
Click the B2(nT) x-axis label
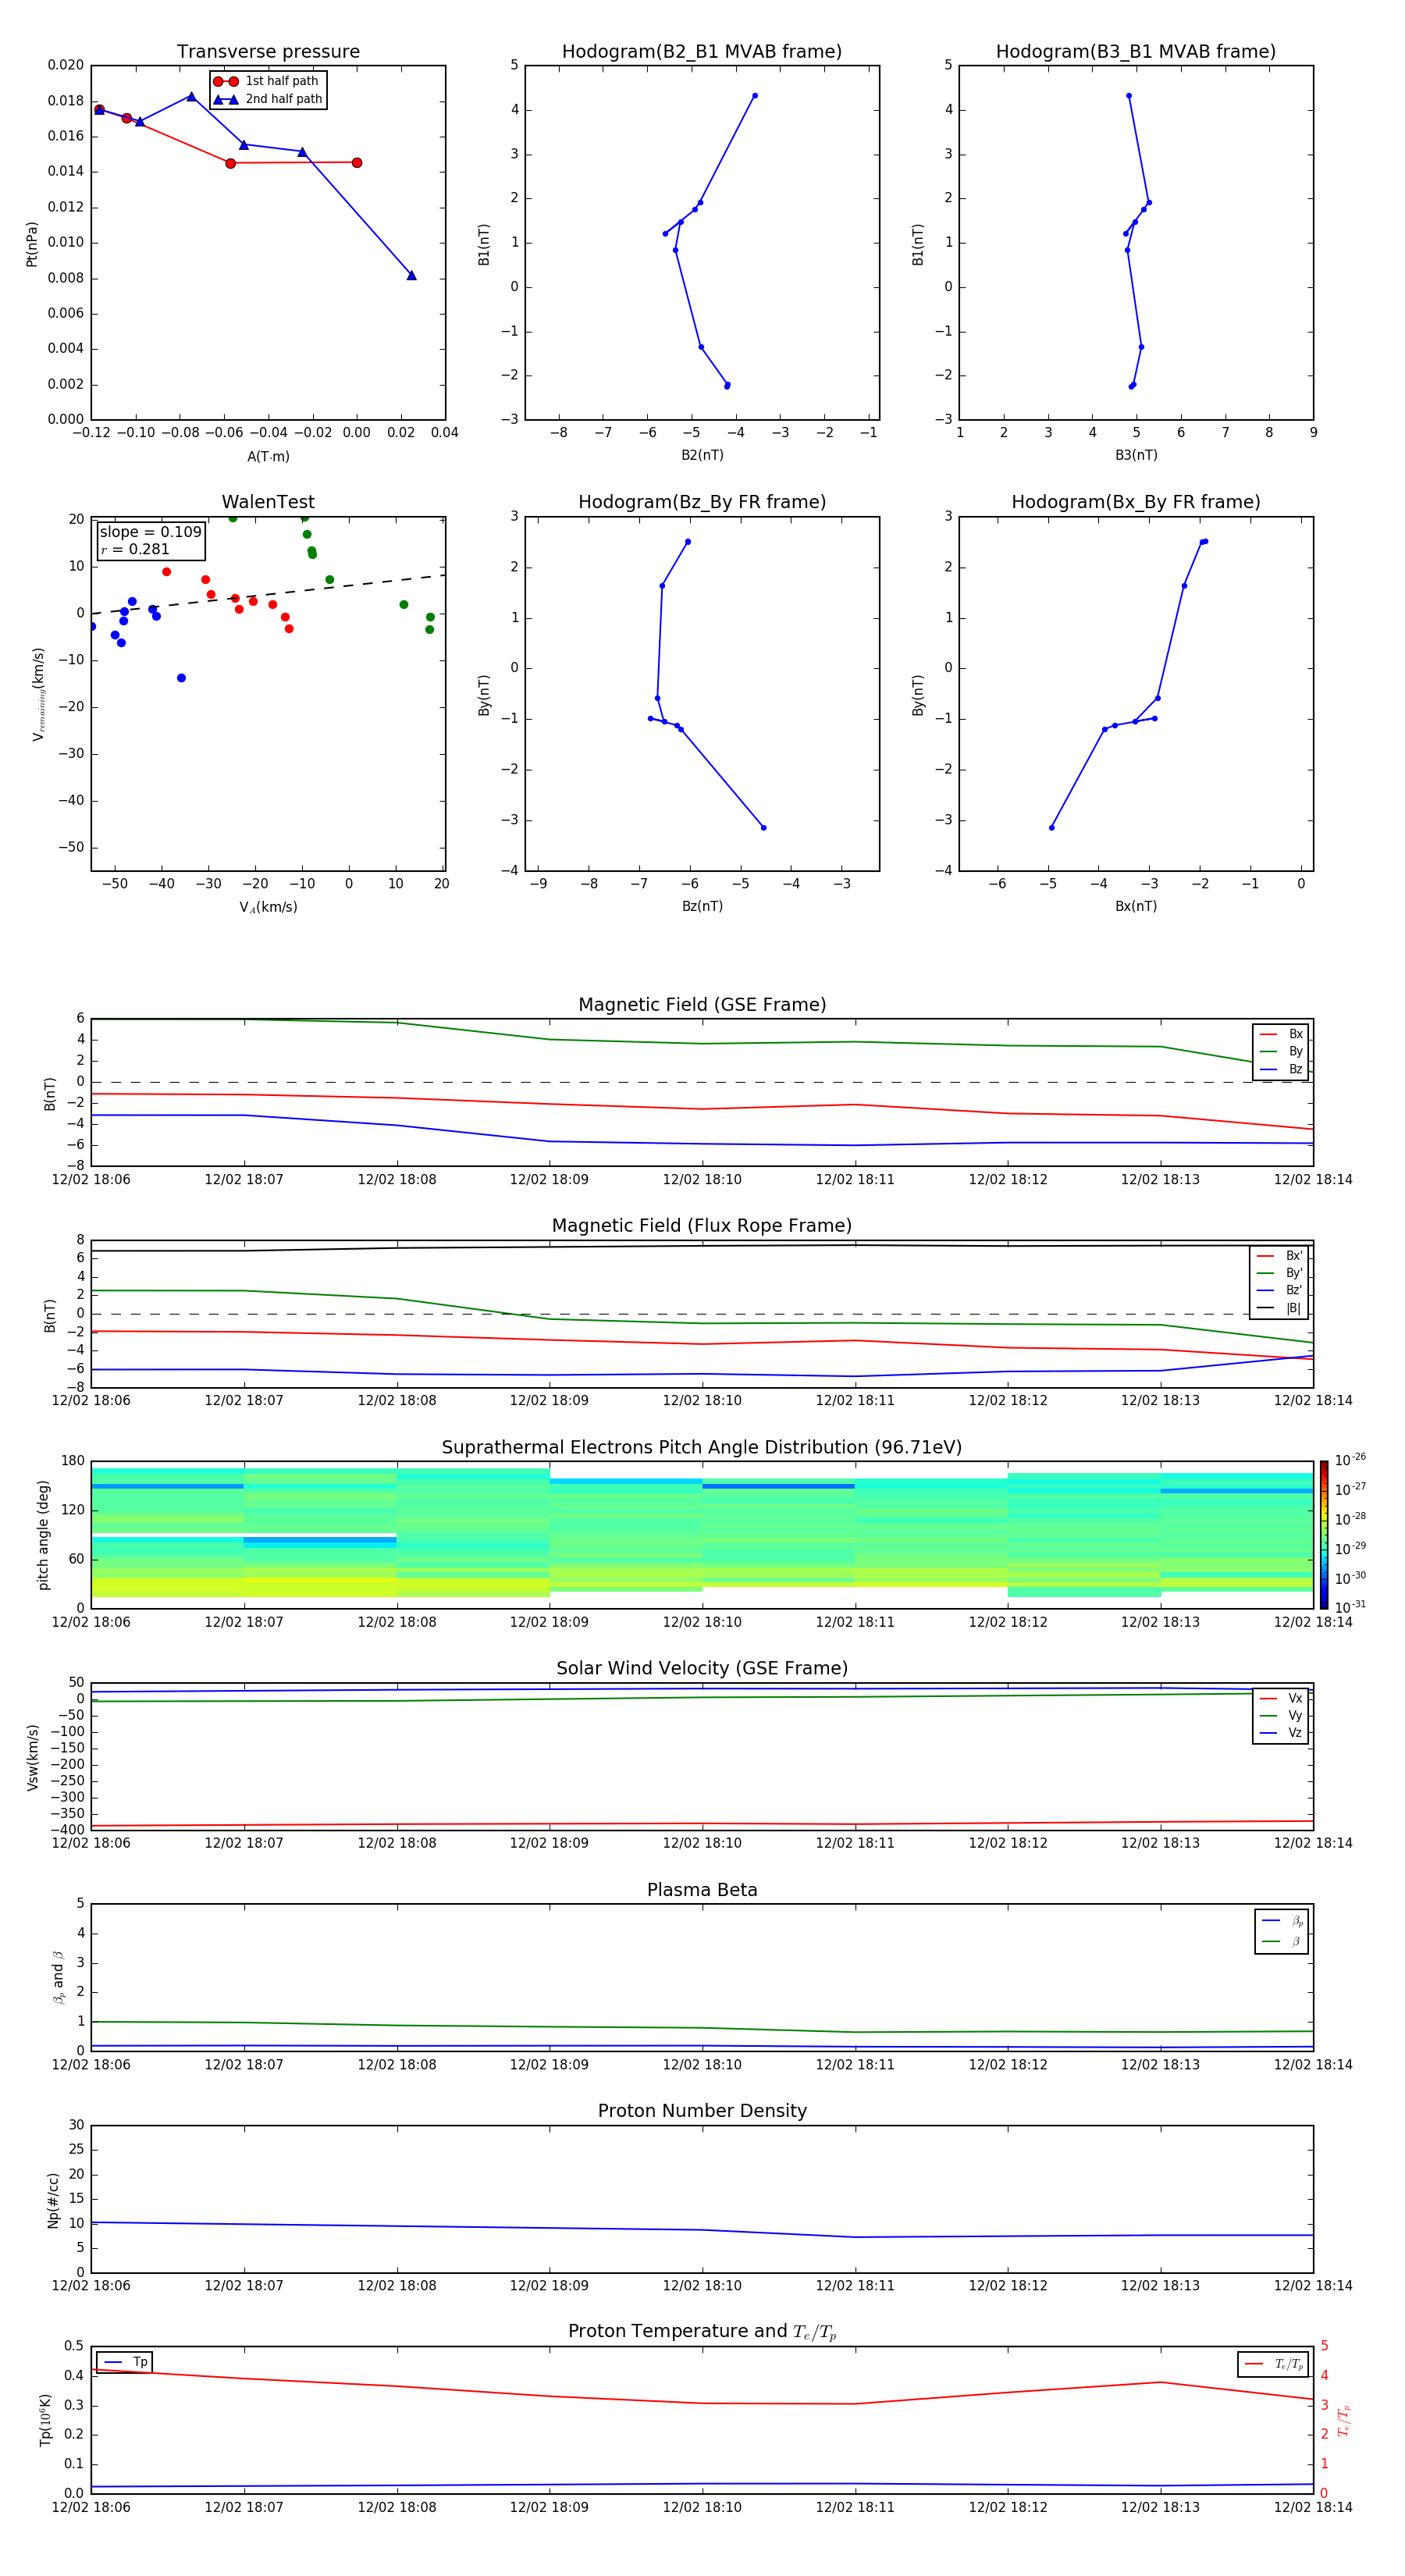pos(702,456)
